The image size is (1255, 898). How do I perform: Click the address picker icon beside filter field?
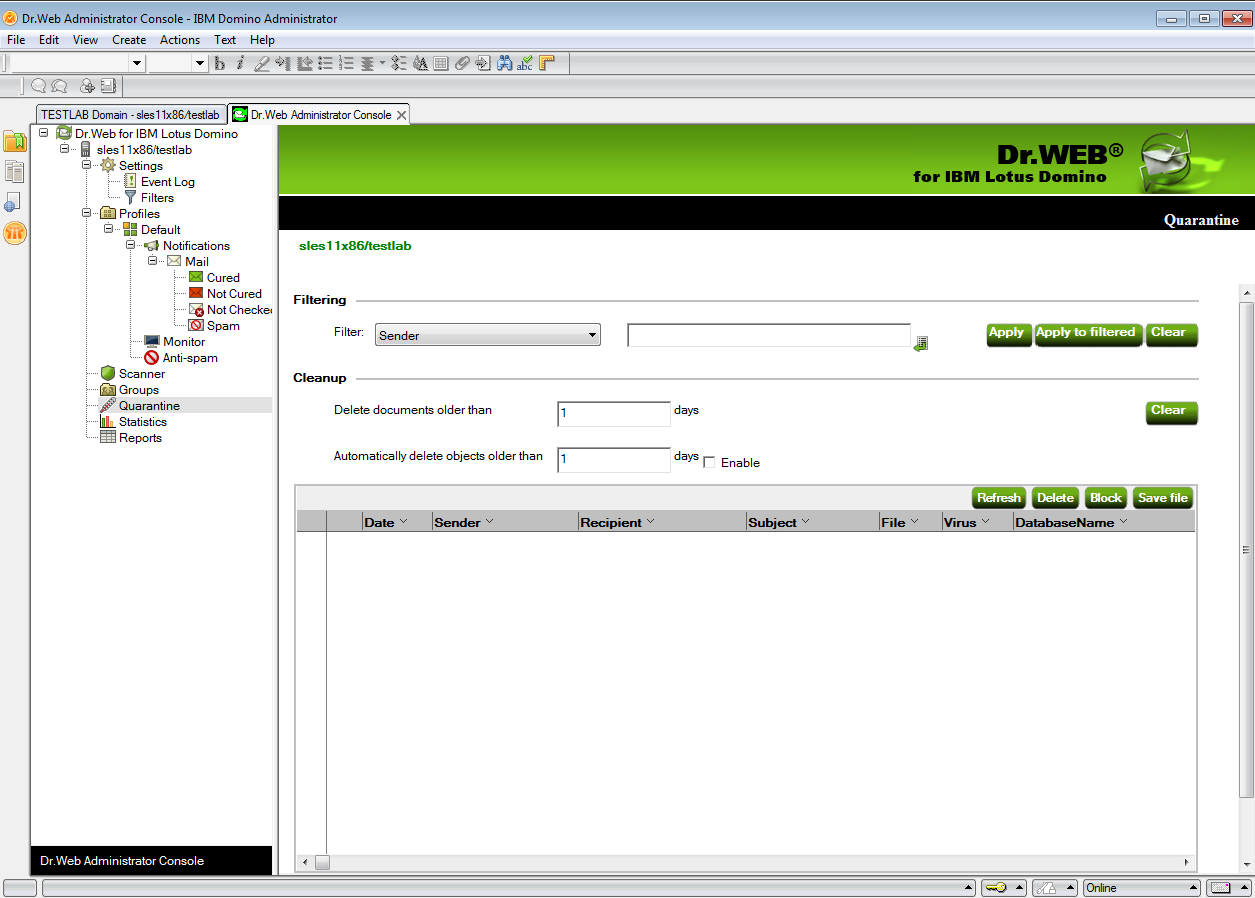click(921, 343)
